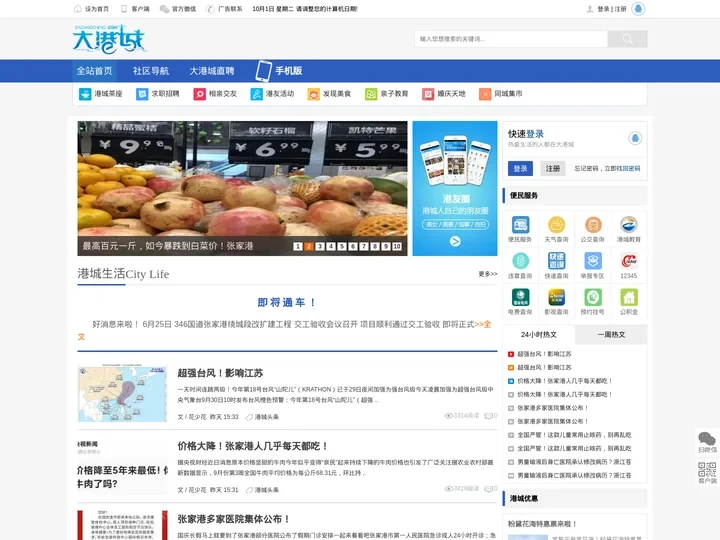Select carousel slide number 8

pos(375,246)
